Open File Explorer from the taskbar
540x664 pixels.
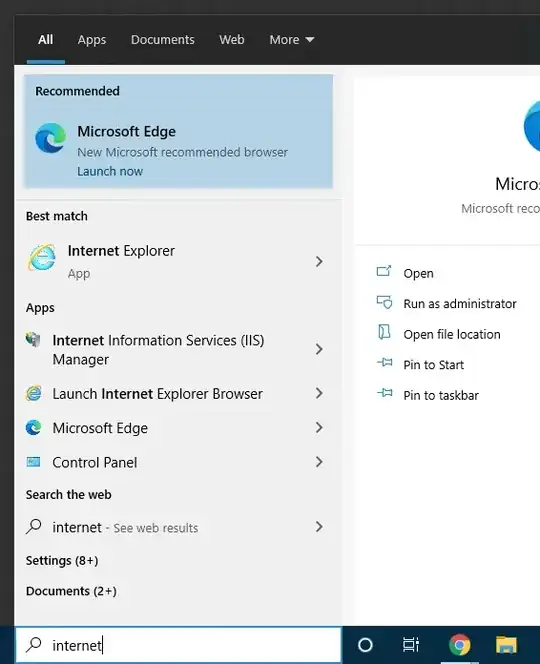(507, 645)
